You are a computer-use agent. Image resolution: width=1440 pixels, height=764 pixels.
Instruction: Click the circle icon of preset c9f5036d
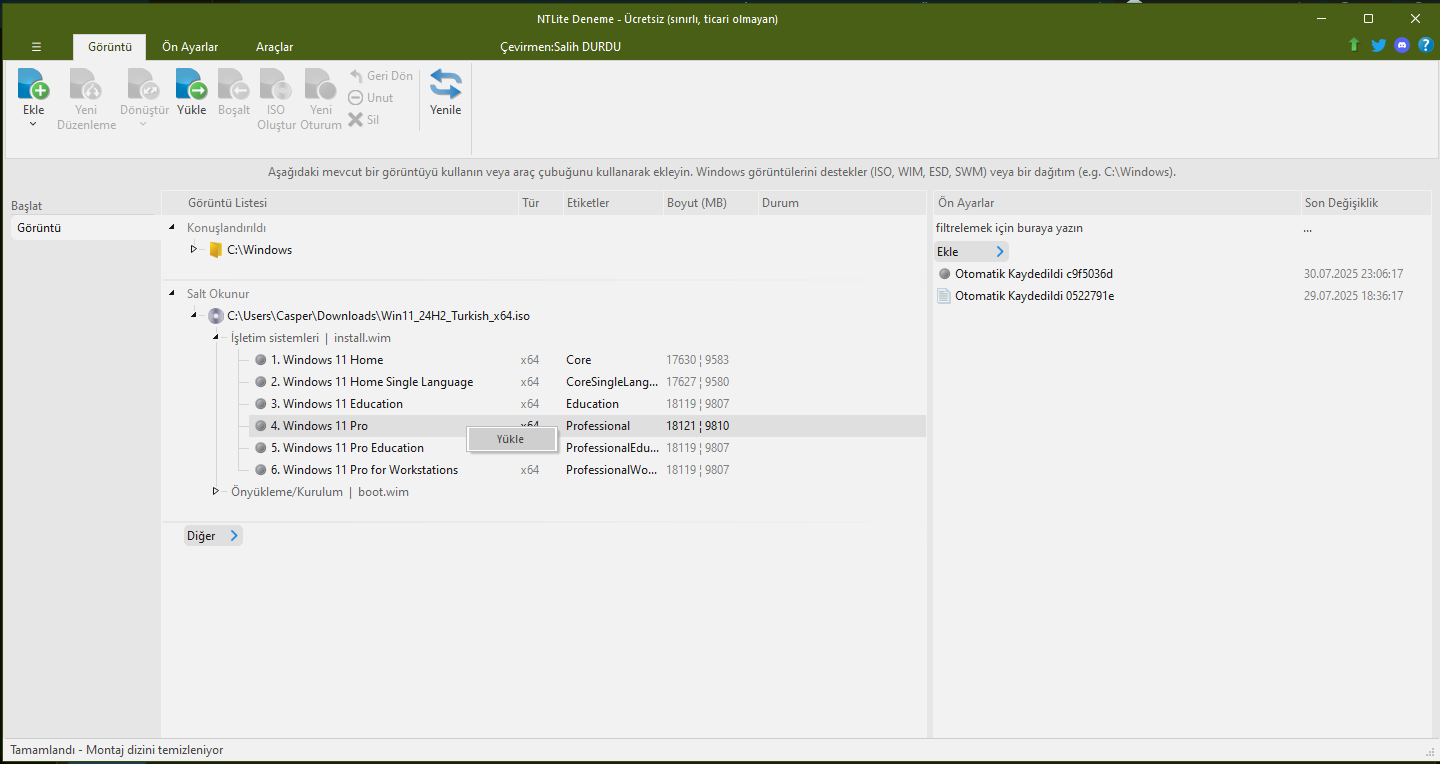pyautogui.click(x=944, y=274)
